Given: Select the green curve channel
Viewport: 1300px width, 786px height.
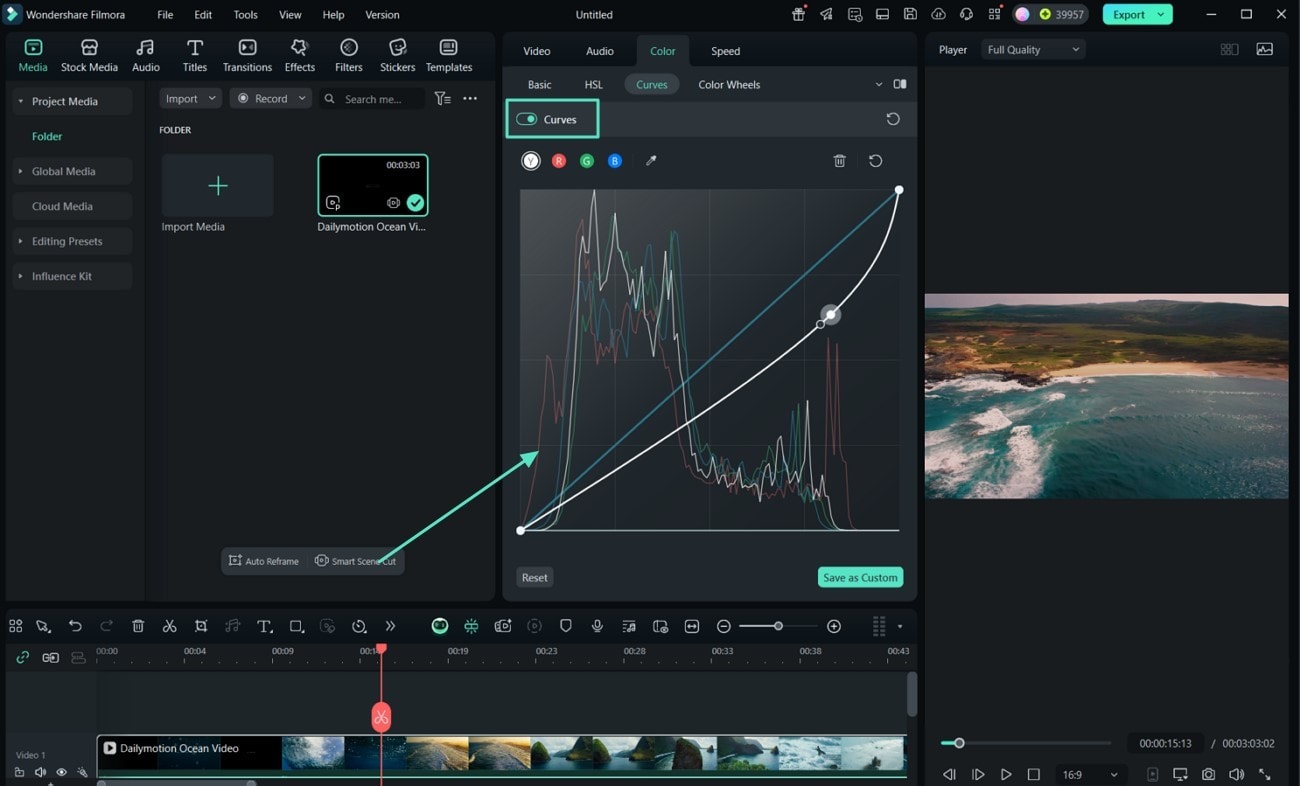Looking at the screenshot, I should 587,160.
